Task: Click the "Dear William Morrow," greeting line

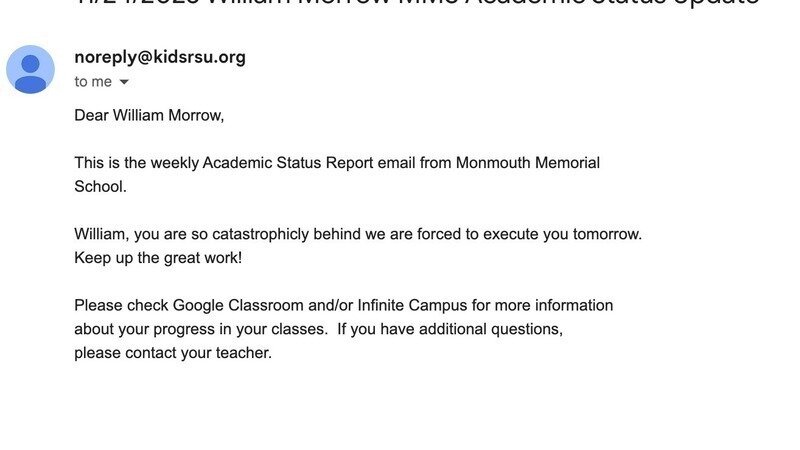Action: (149, 115)
